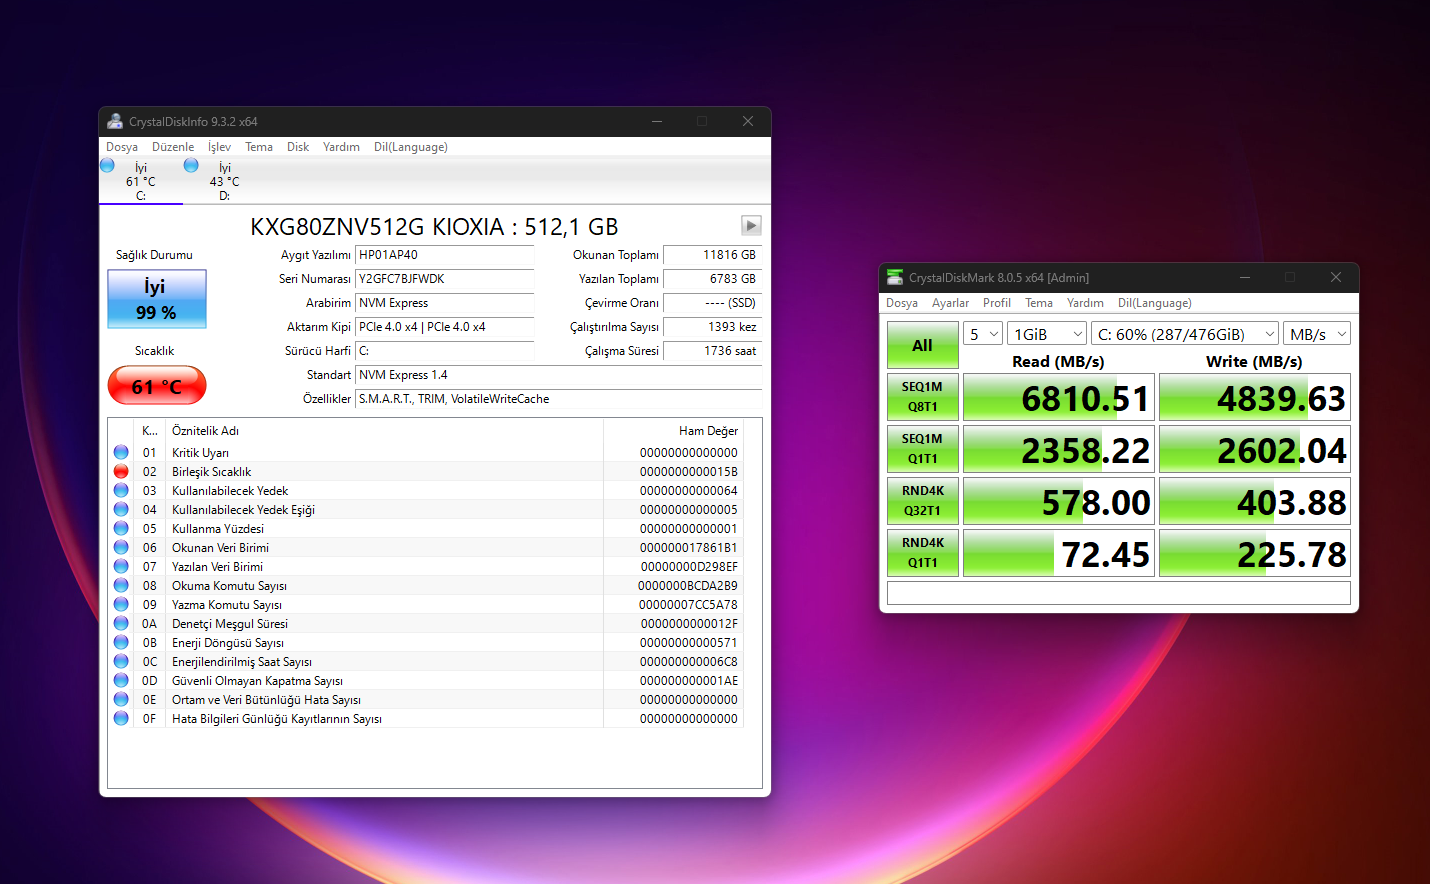This screenshot has height=884, width=1430.
Task: Click the İyi 99 % health status button
Action: click(157, 299)
